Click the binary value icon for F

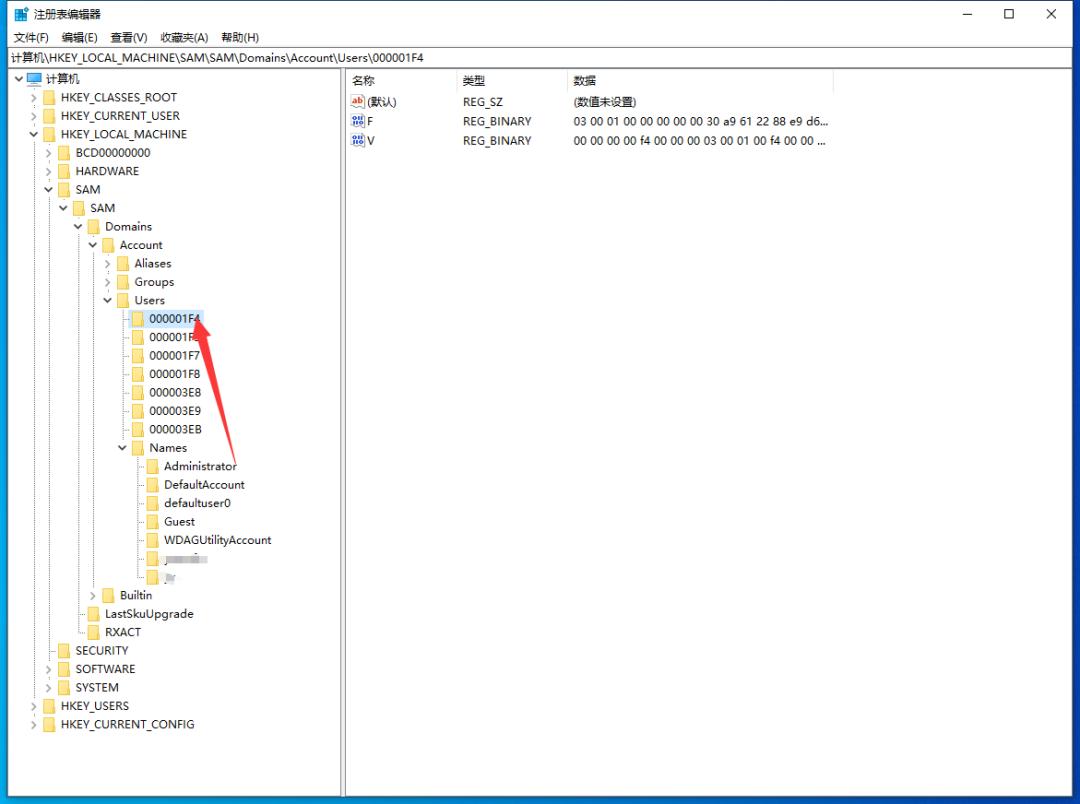tap(358, 121)
